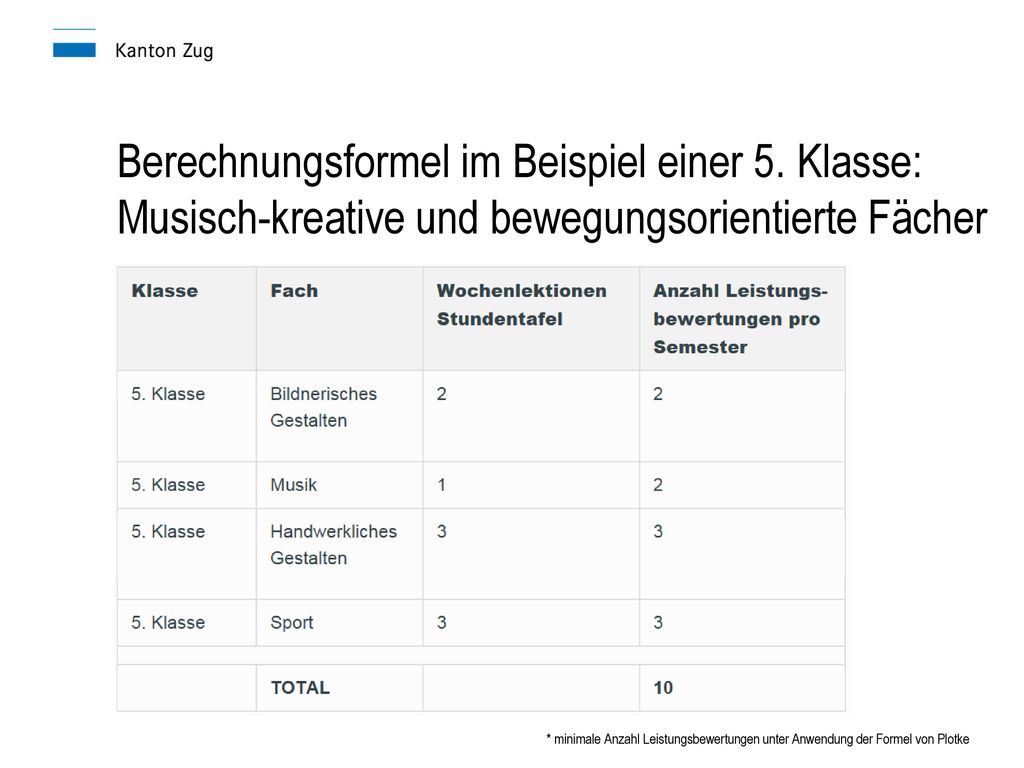
Task: Select the Handwerkliches Gestalten cell
Action: click(x=334, y=545)
